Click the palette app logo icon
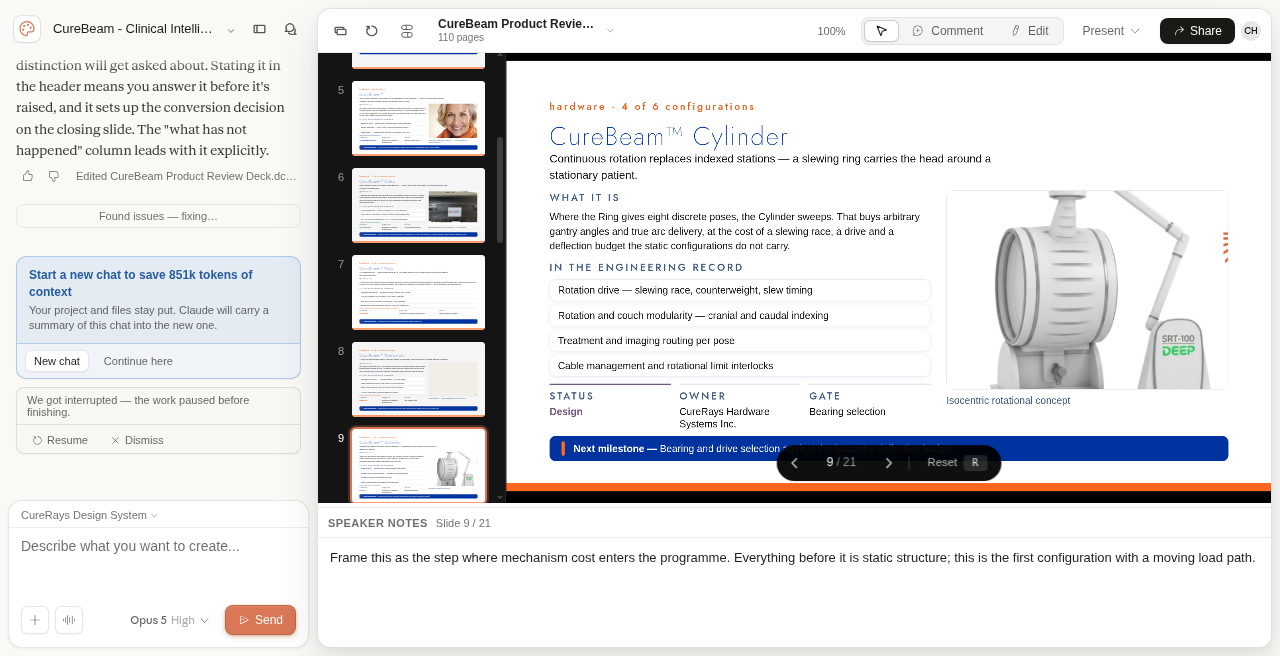Image resolution: width=1280 pixels, height=656 pixels. pos(27,29)
